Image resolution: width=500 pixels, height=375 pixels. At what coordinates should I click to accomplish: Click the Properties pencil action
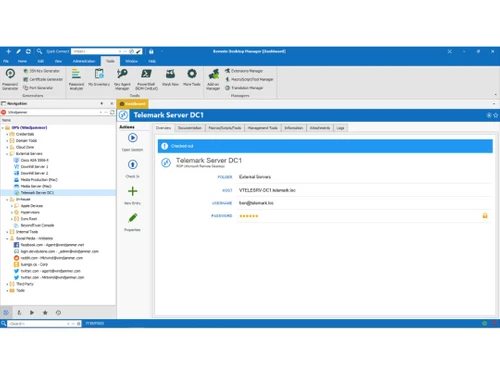point(132,222)
